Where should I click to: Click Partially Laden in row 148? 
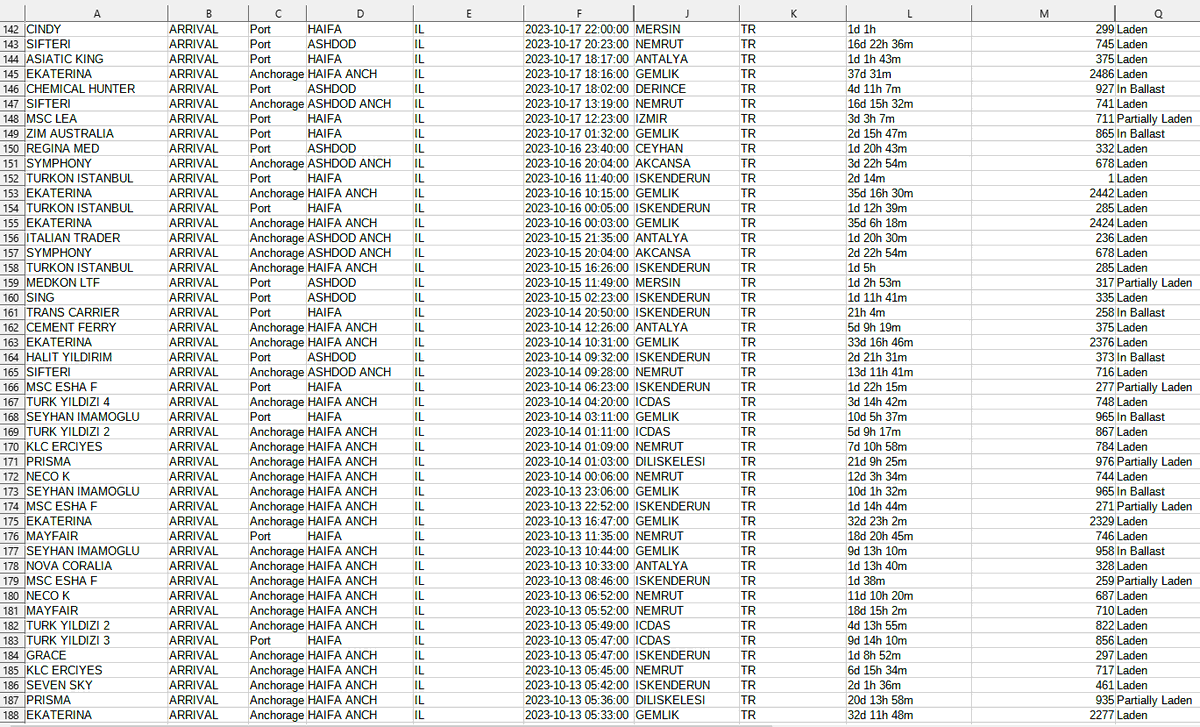click(1157, 118)
